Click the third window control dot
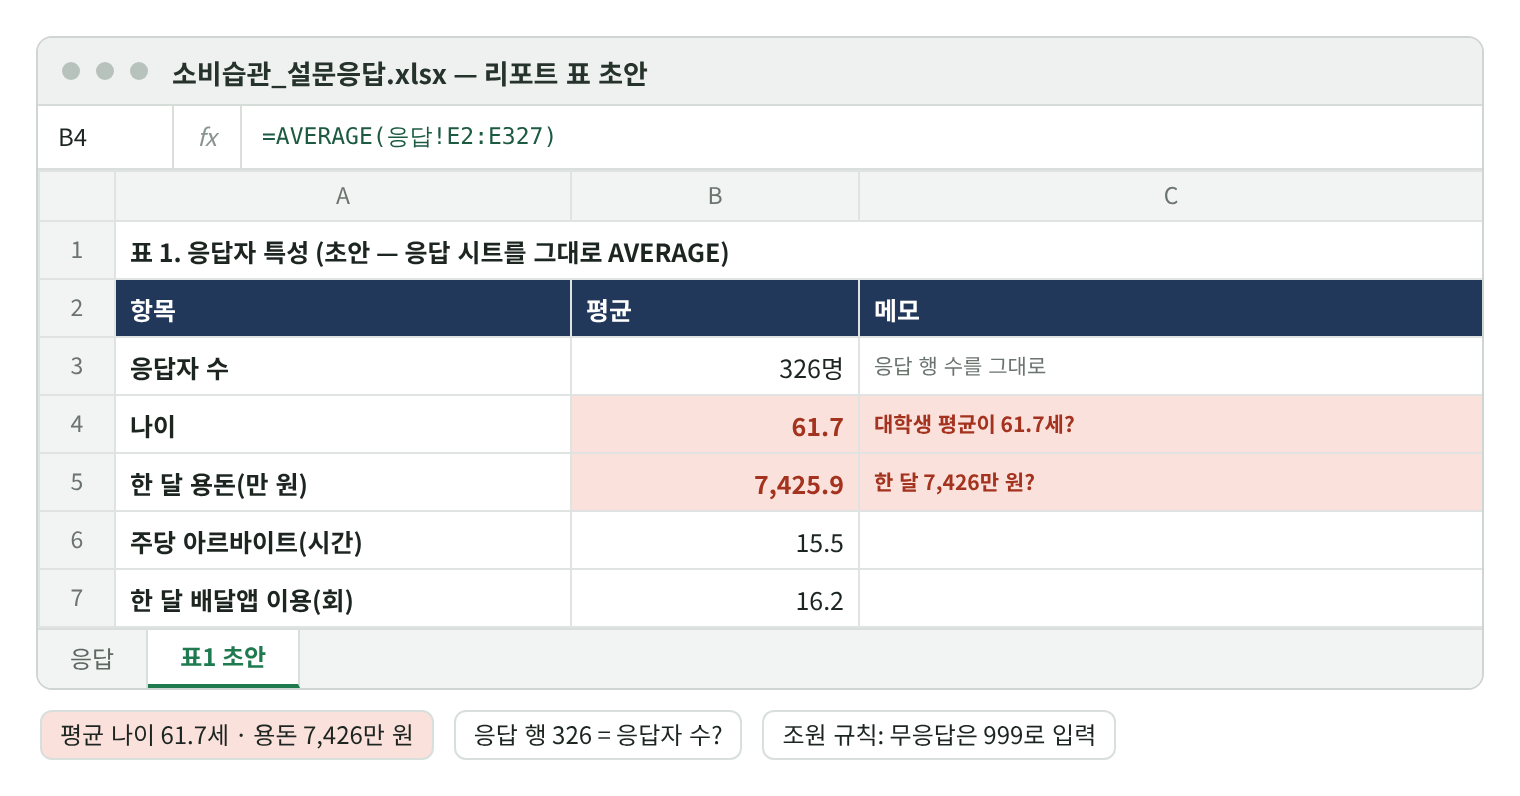This screenshot has width=1520, height=796. [x=139, y=71]
